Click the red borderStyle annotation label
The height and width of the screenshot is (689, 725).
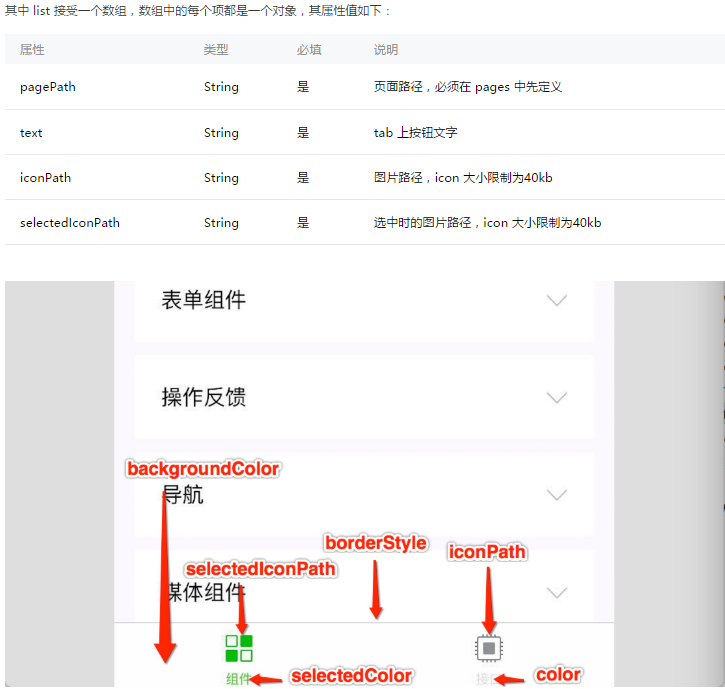click(x=376, y=544)
